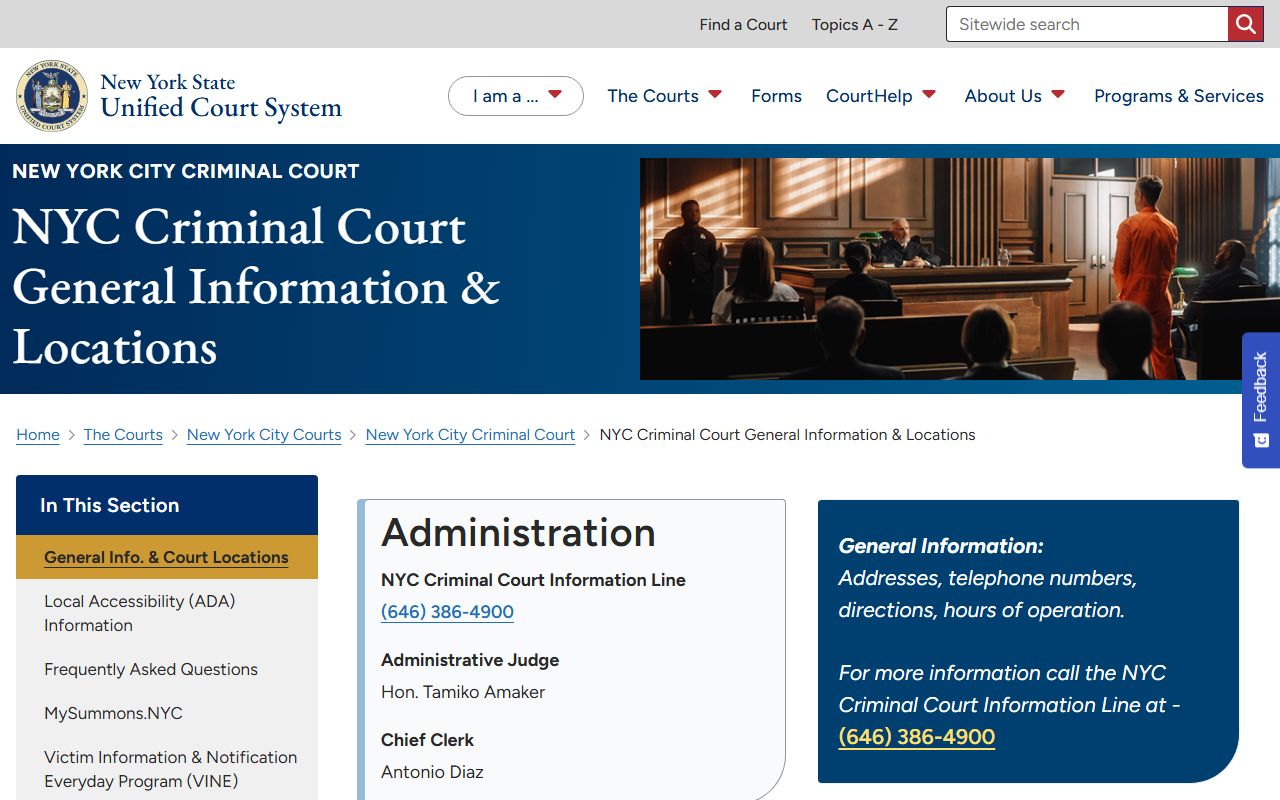Click 'NEW YORK CITY CRIMINAL COURT' banner label
This screenshot has height=800, width=1280.
(x=186, y=171)
